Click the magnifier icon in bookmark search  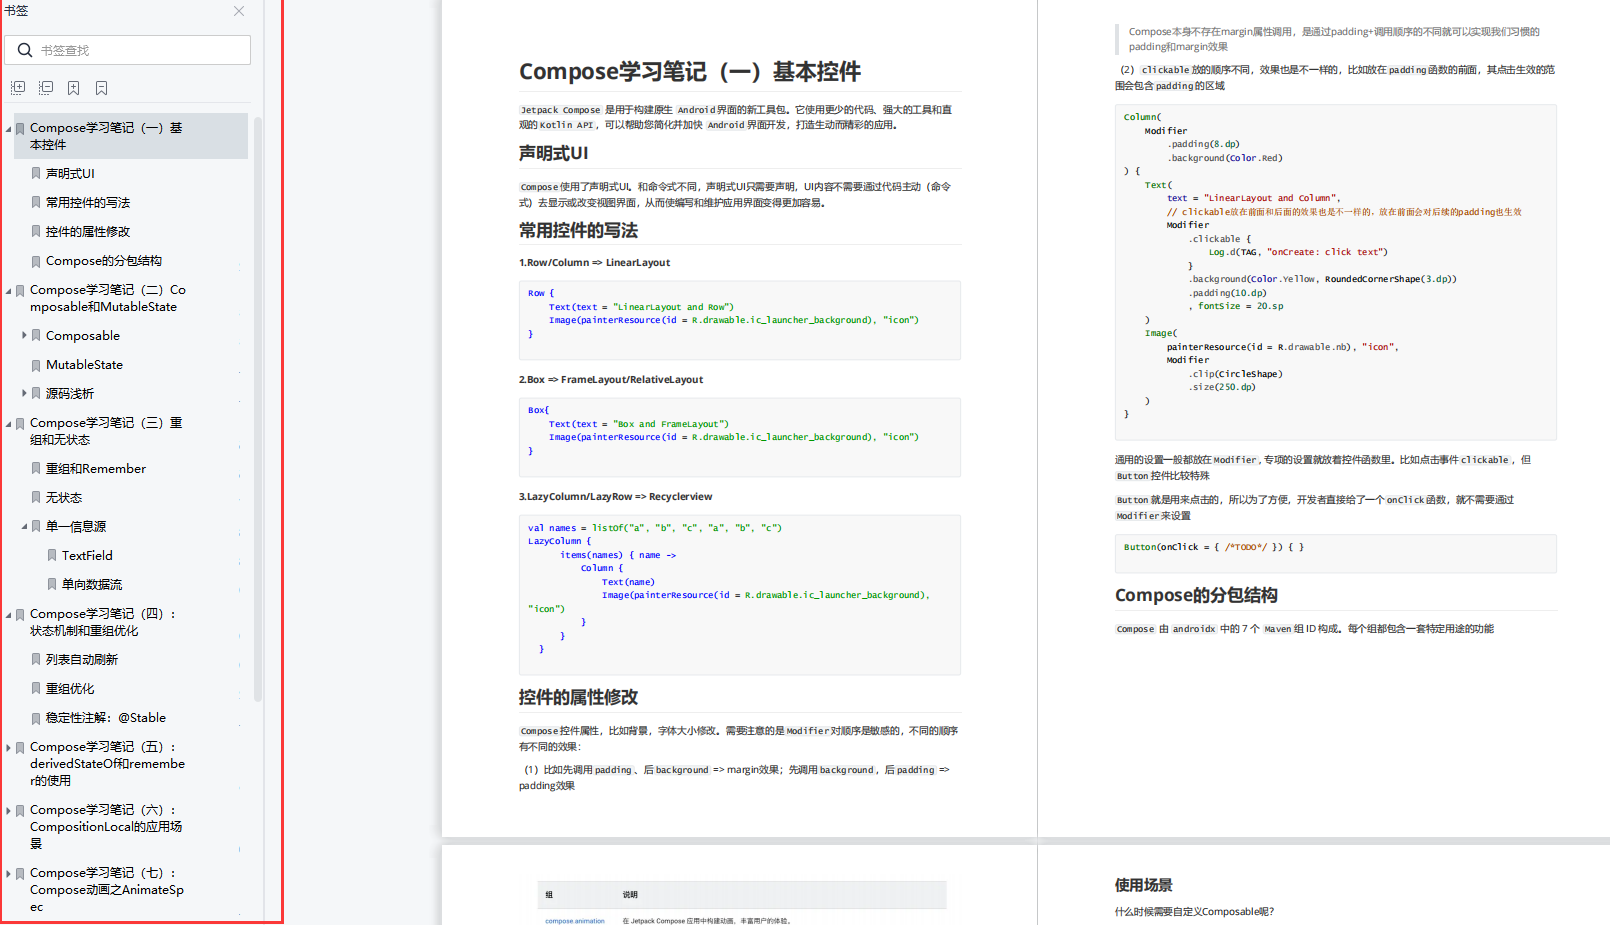[25, 50]
